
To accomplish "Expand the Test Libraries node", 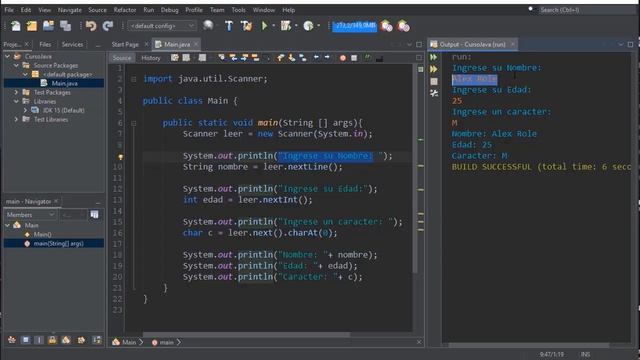I will [x=16, y=119].
